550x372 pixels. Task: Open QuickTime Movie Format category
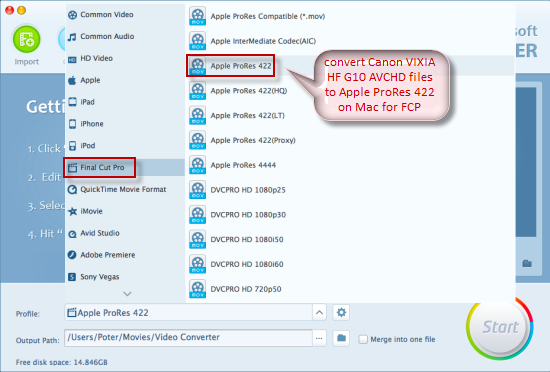[x=125, y=189]
